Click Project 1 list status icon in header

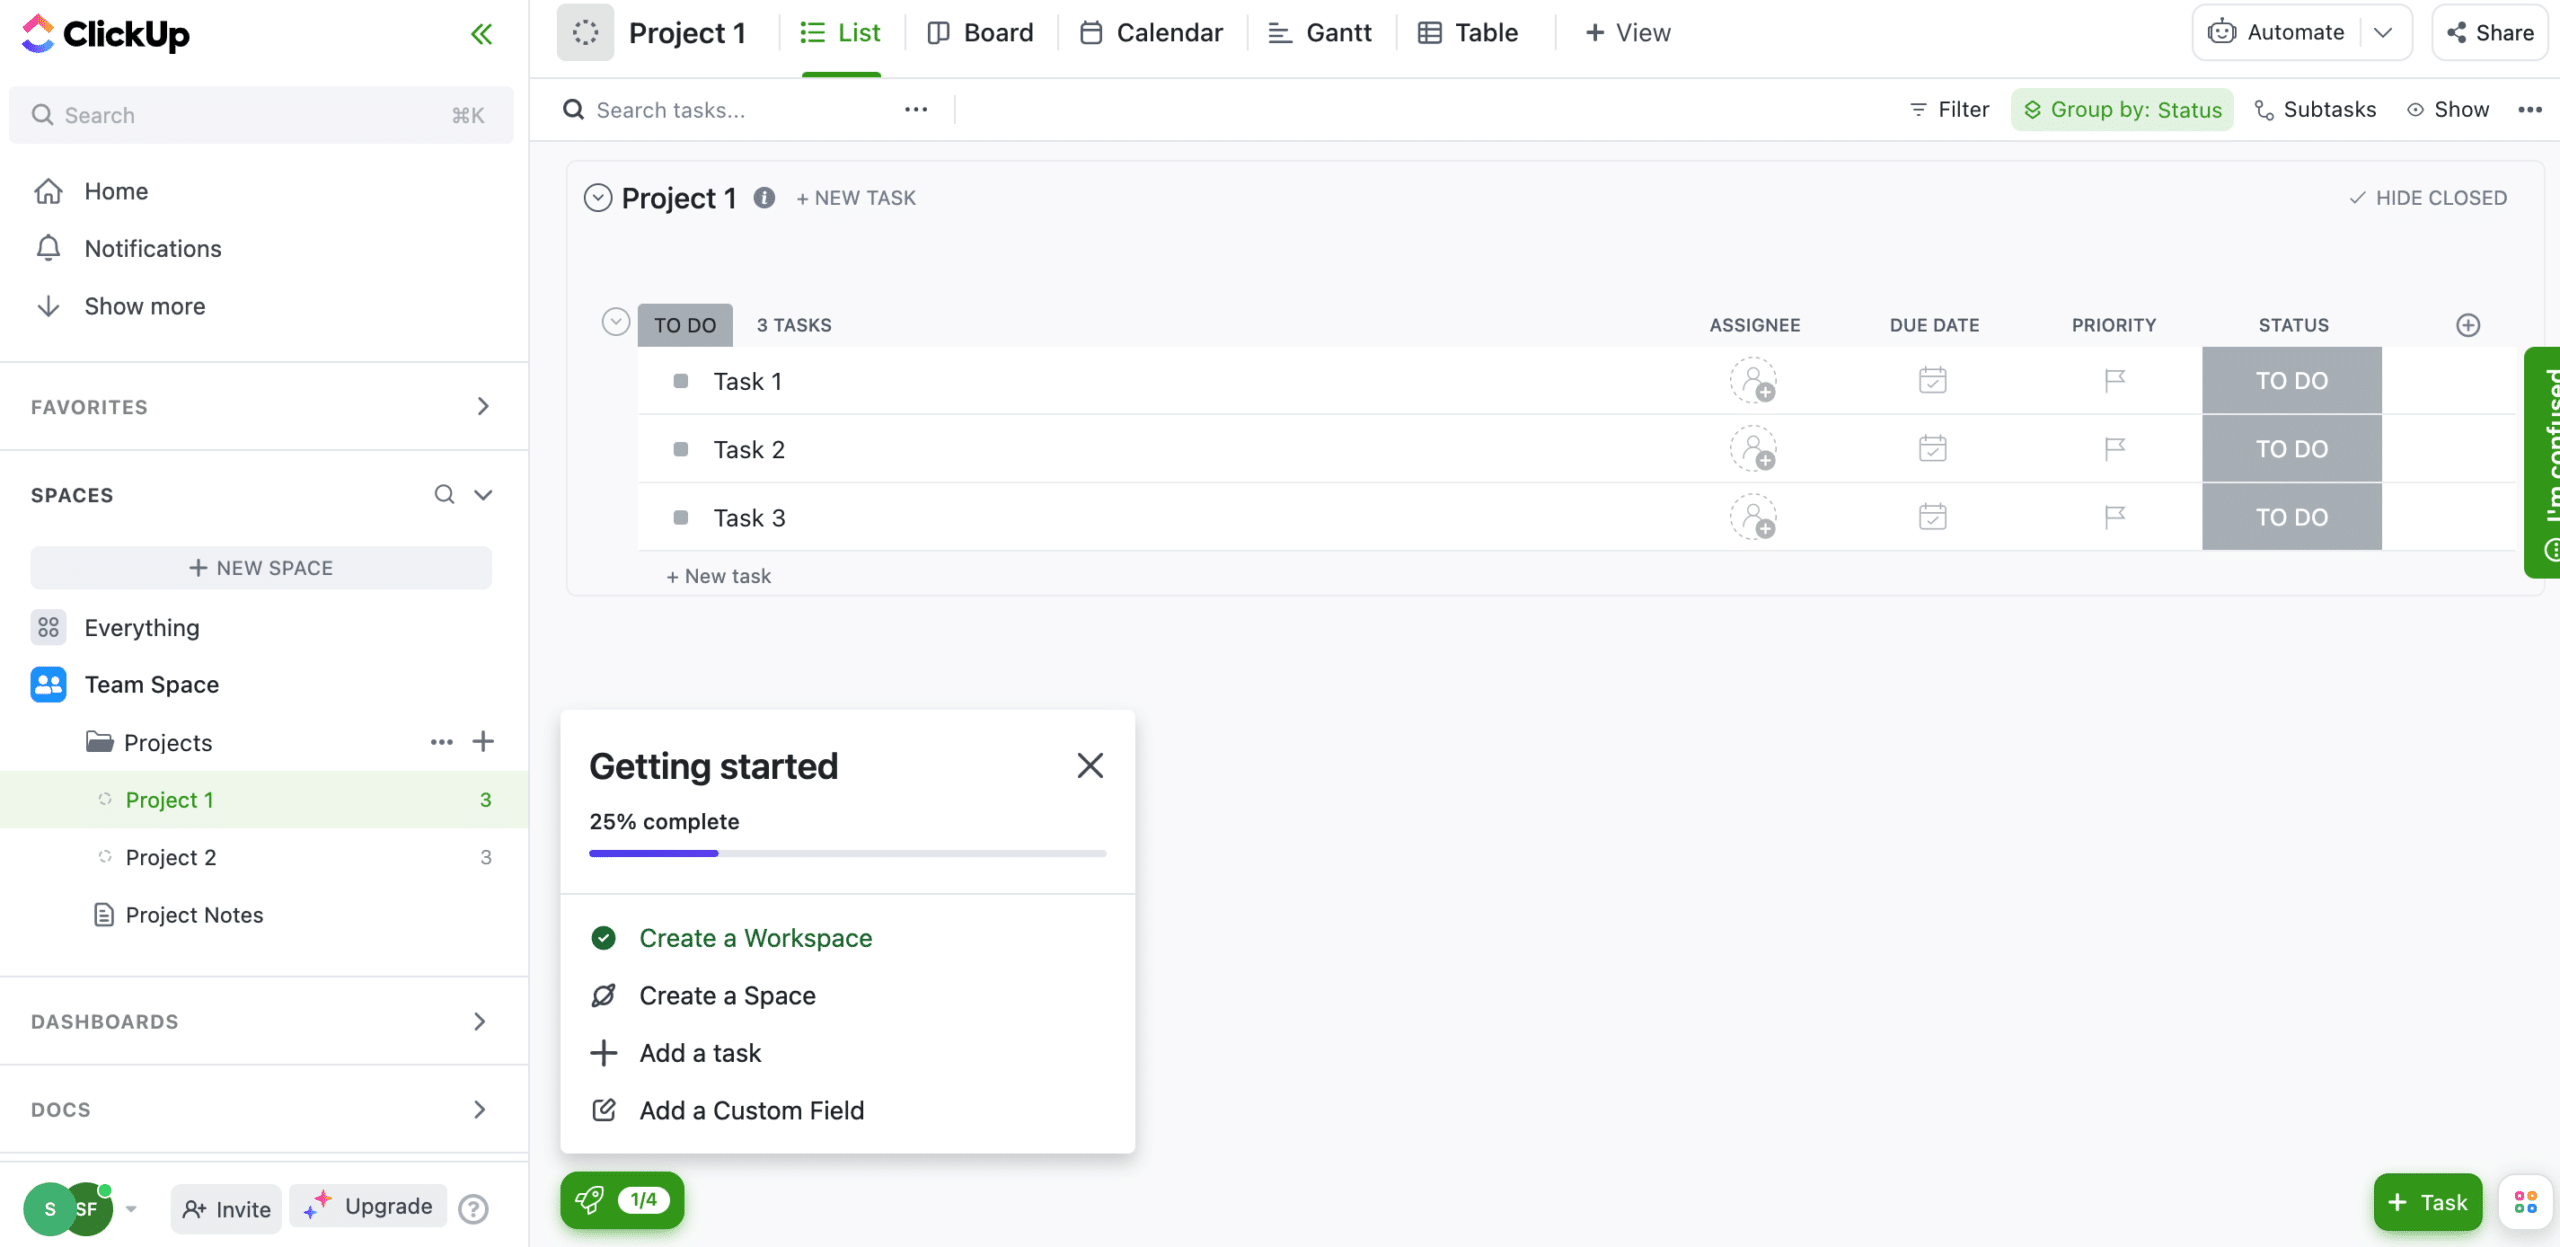585,33
